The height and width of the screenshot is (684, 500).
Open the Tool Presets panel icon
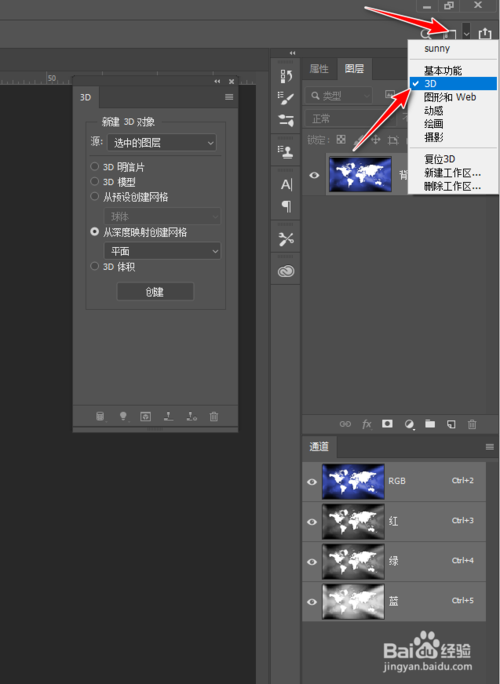point(286,239)
